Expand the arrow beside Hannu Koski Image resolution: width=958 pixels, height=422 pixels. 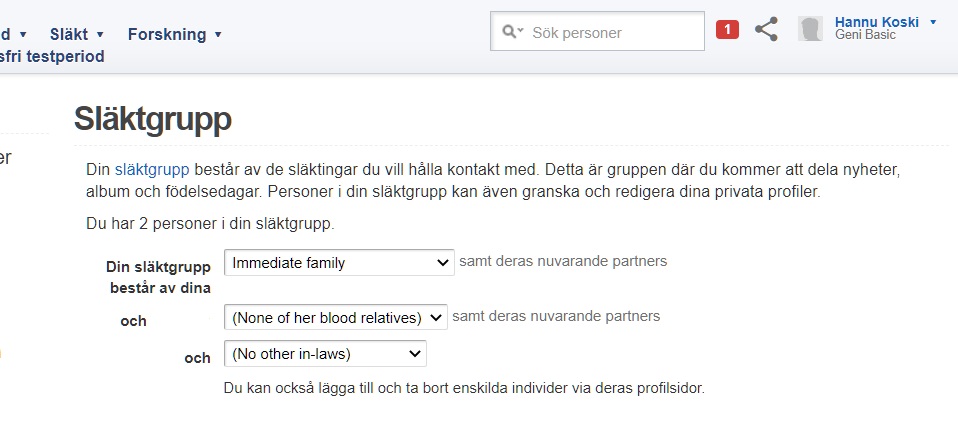933,22
